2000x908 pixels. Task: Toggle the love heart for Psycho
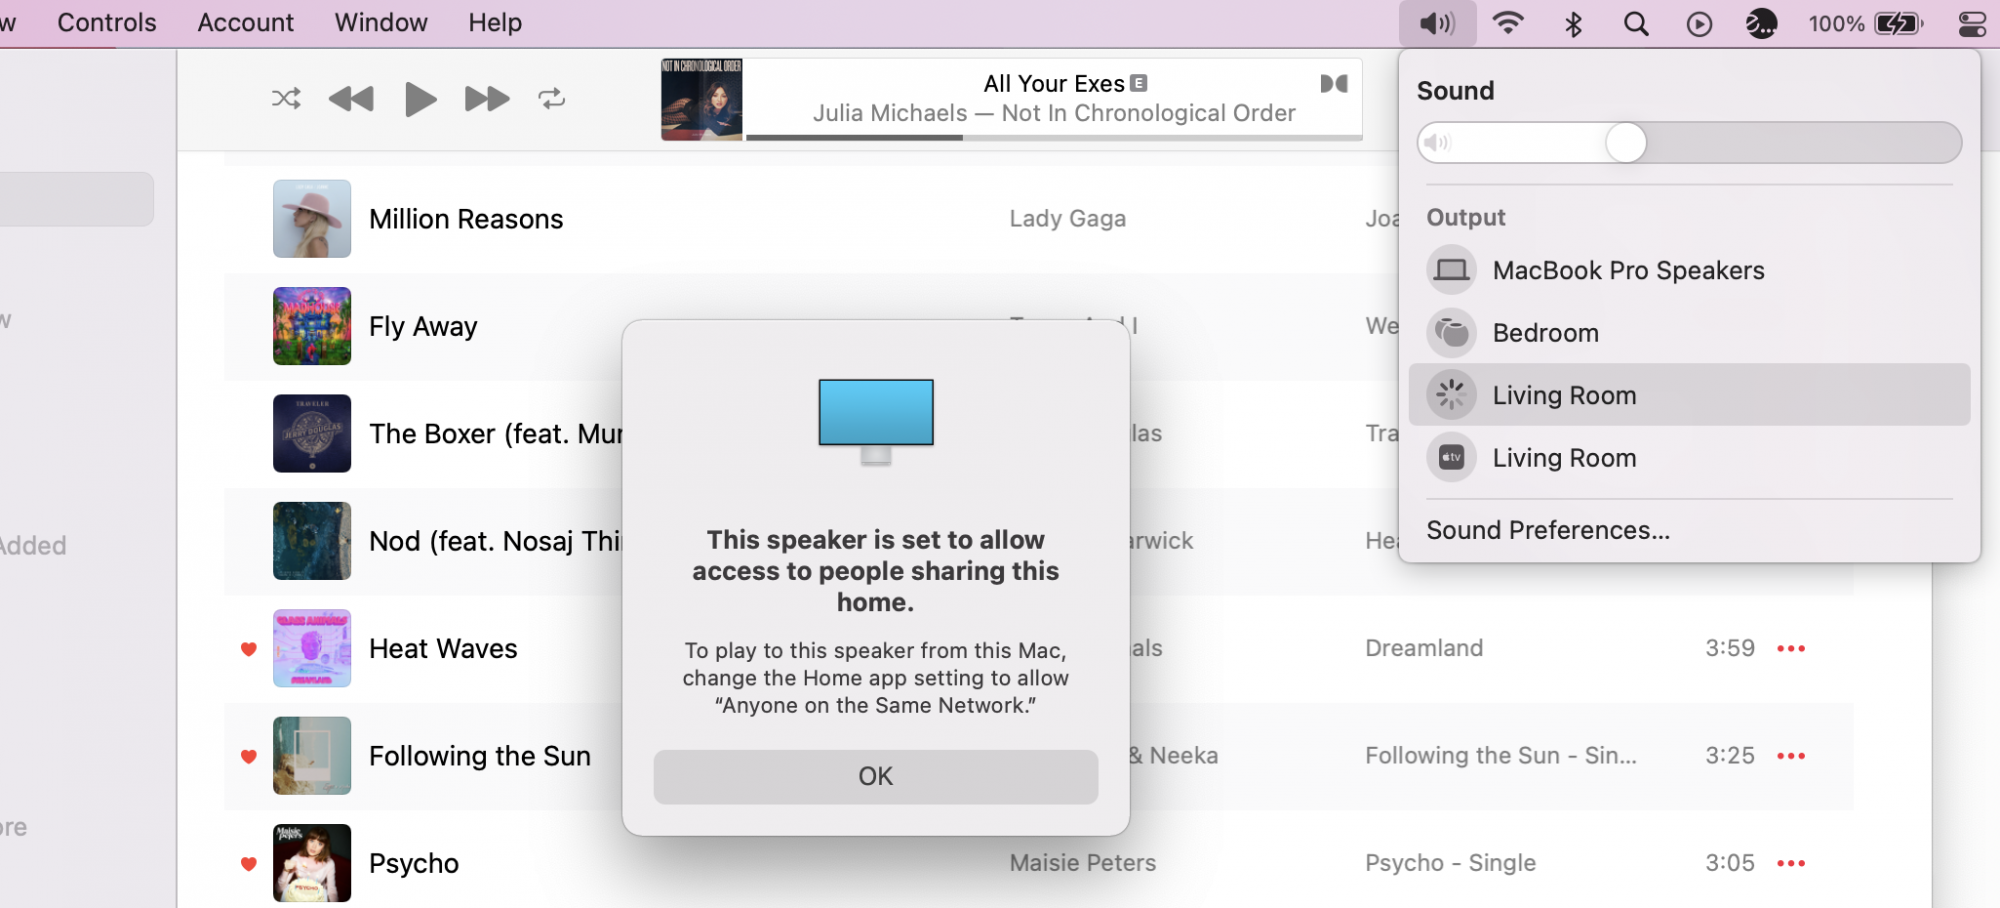coord(249,864)
